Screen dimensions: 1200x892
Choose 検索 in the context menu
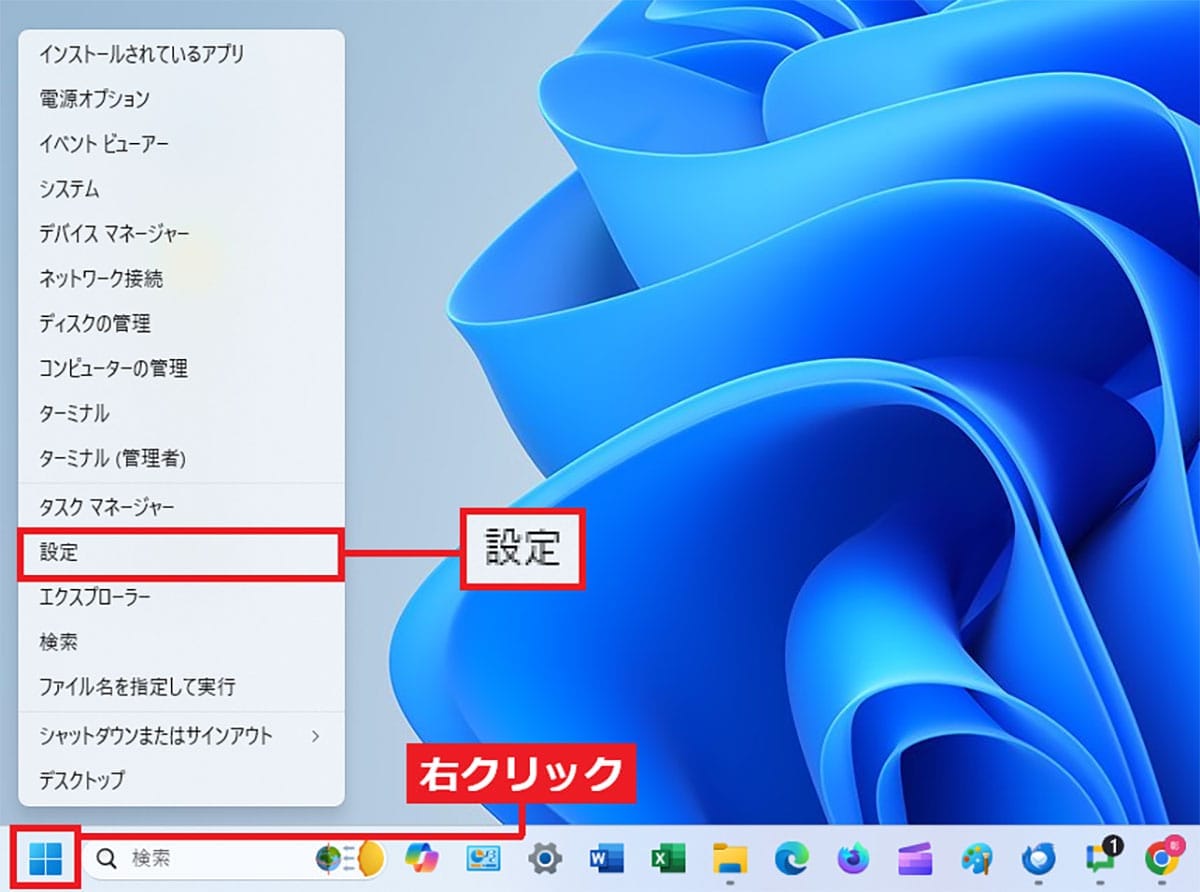coord(181,641)
